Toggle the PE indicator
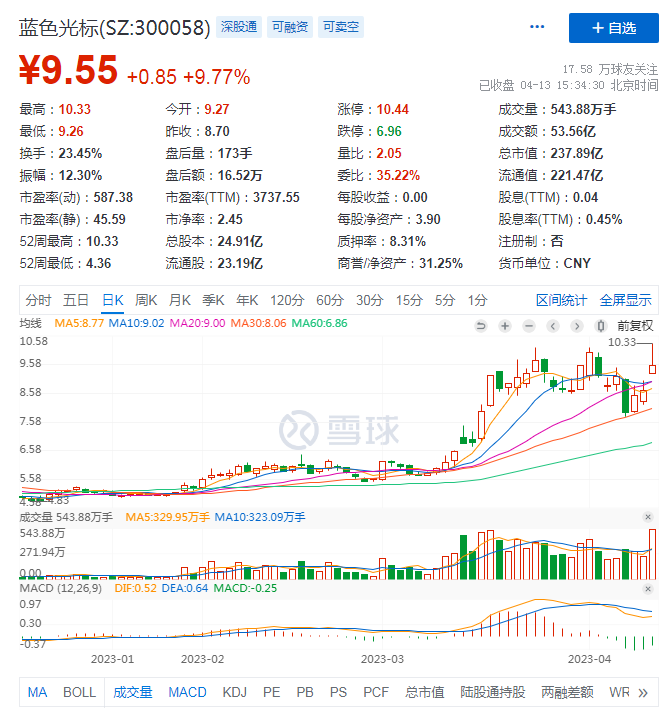 coord(271,693)
